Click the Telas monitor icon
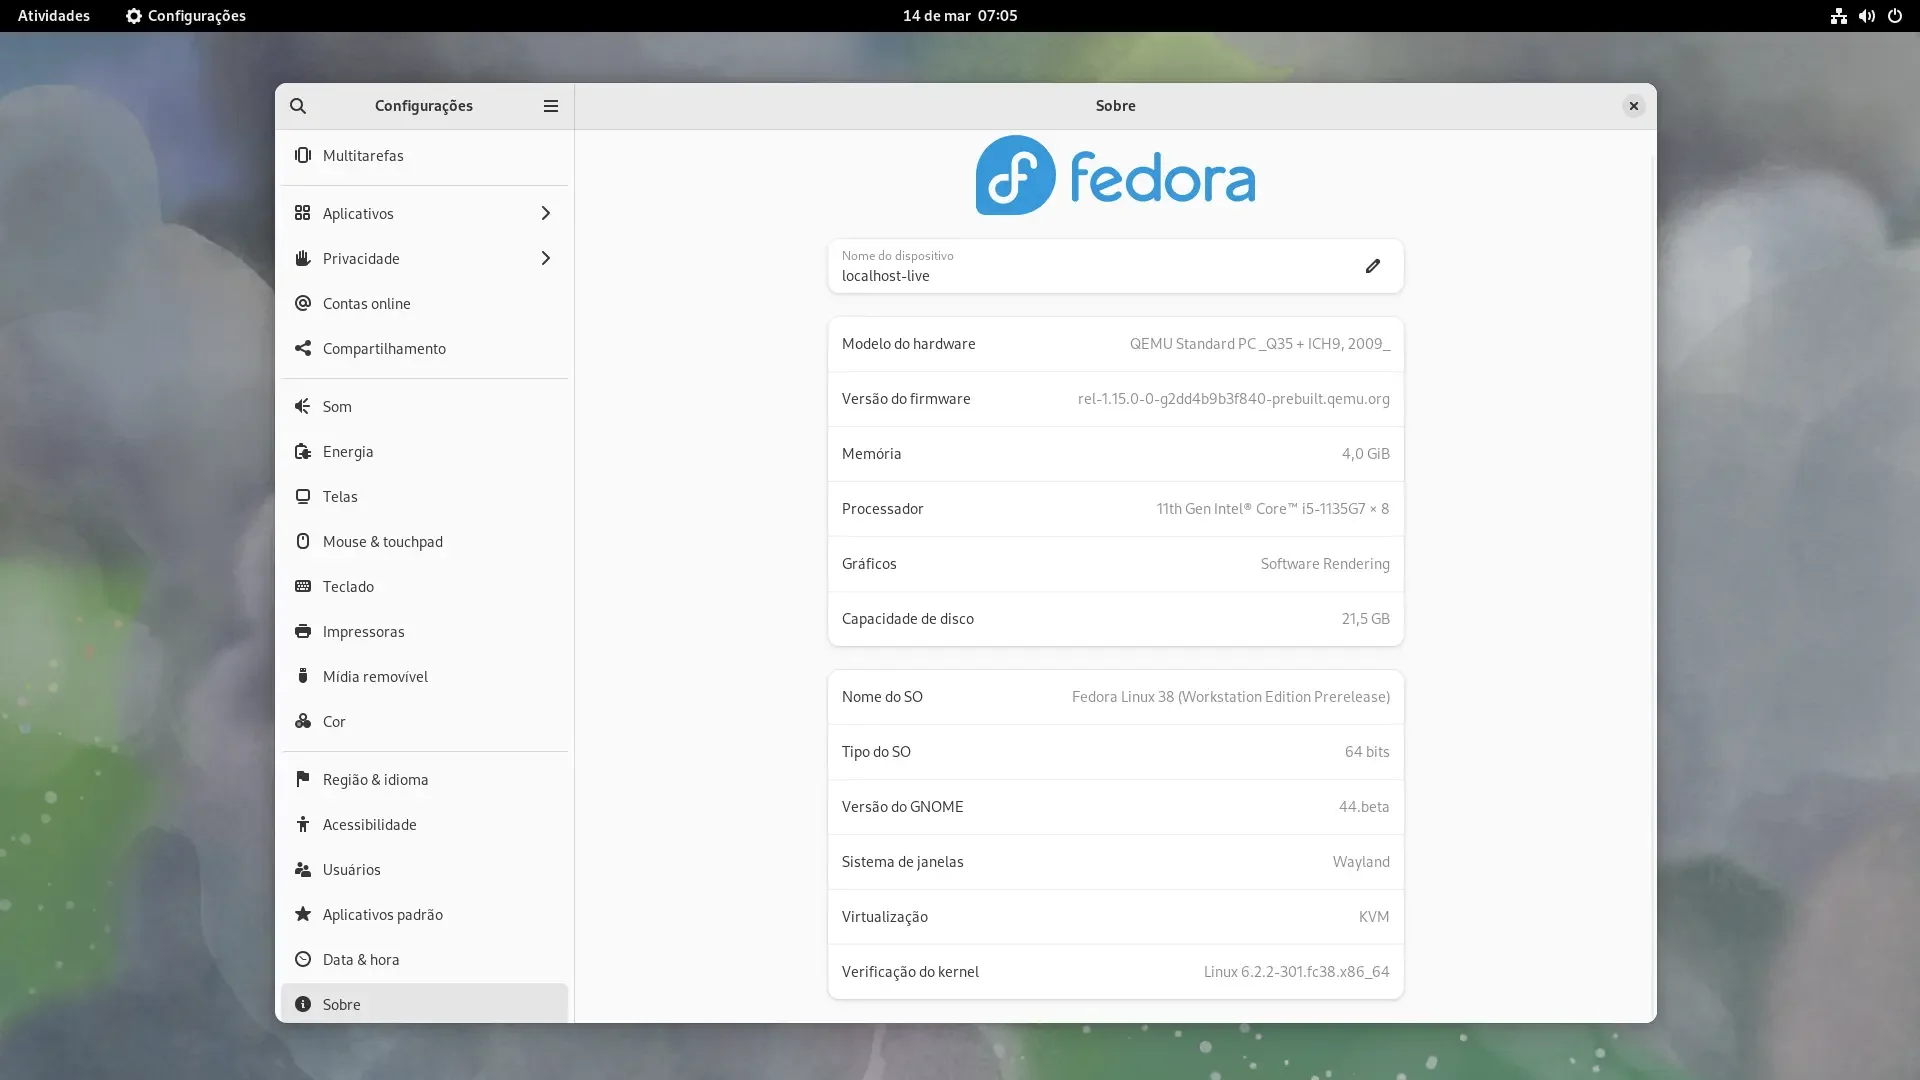 pos(302,496)
